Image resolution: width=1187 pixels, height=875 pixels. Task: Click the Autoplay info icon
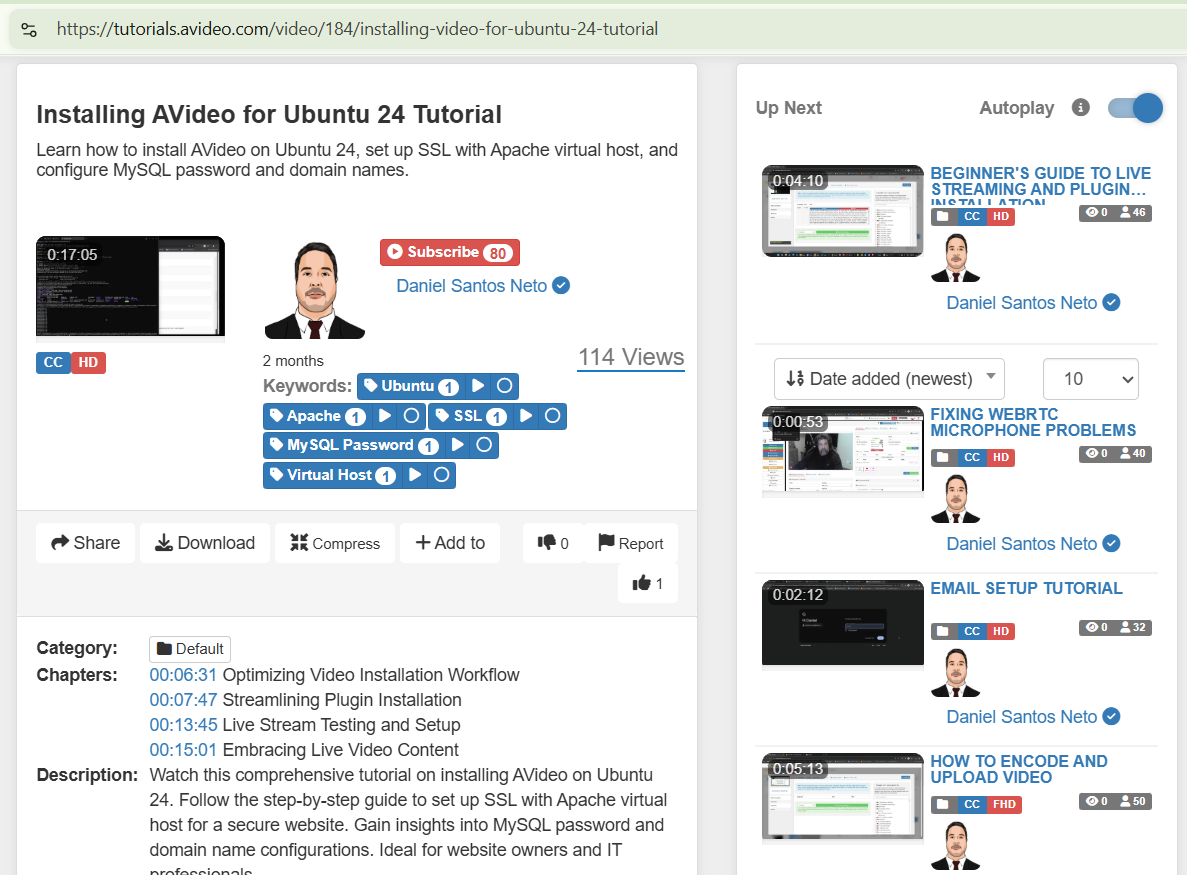tap(1080, 107)
